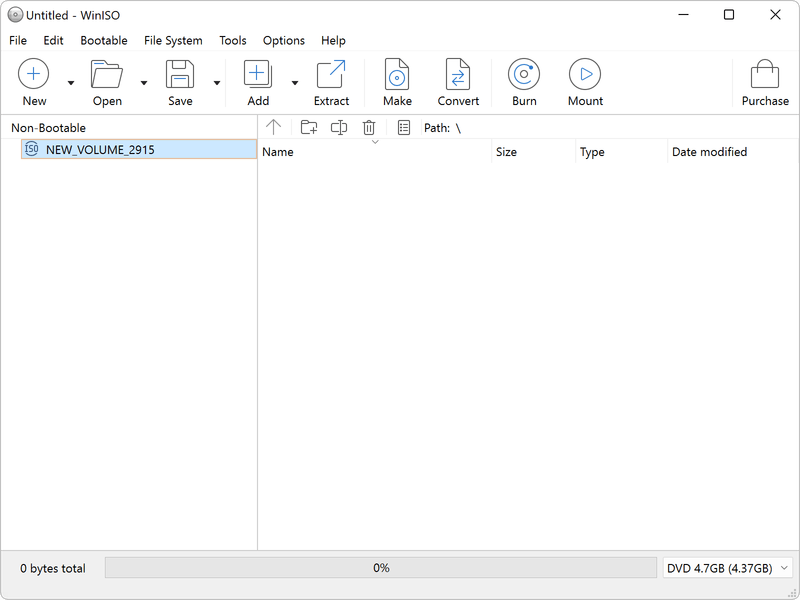The image size is (800, 600).
Task: Expand the dropdown arrow next to Open
Action: (144, 83)
